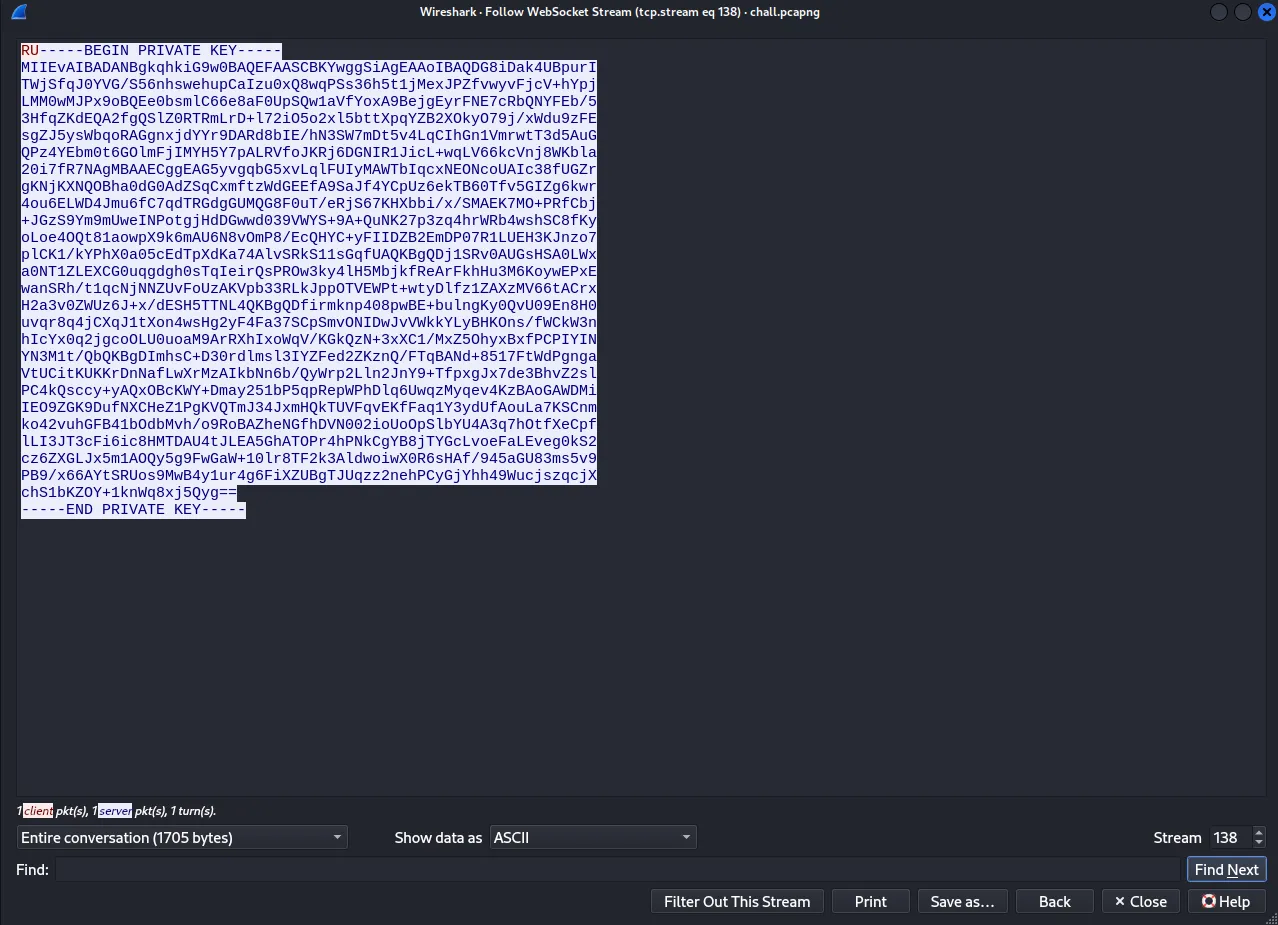Click the red 'RU' client text
The image size is (1278, 925).
30,51
